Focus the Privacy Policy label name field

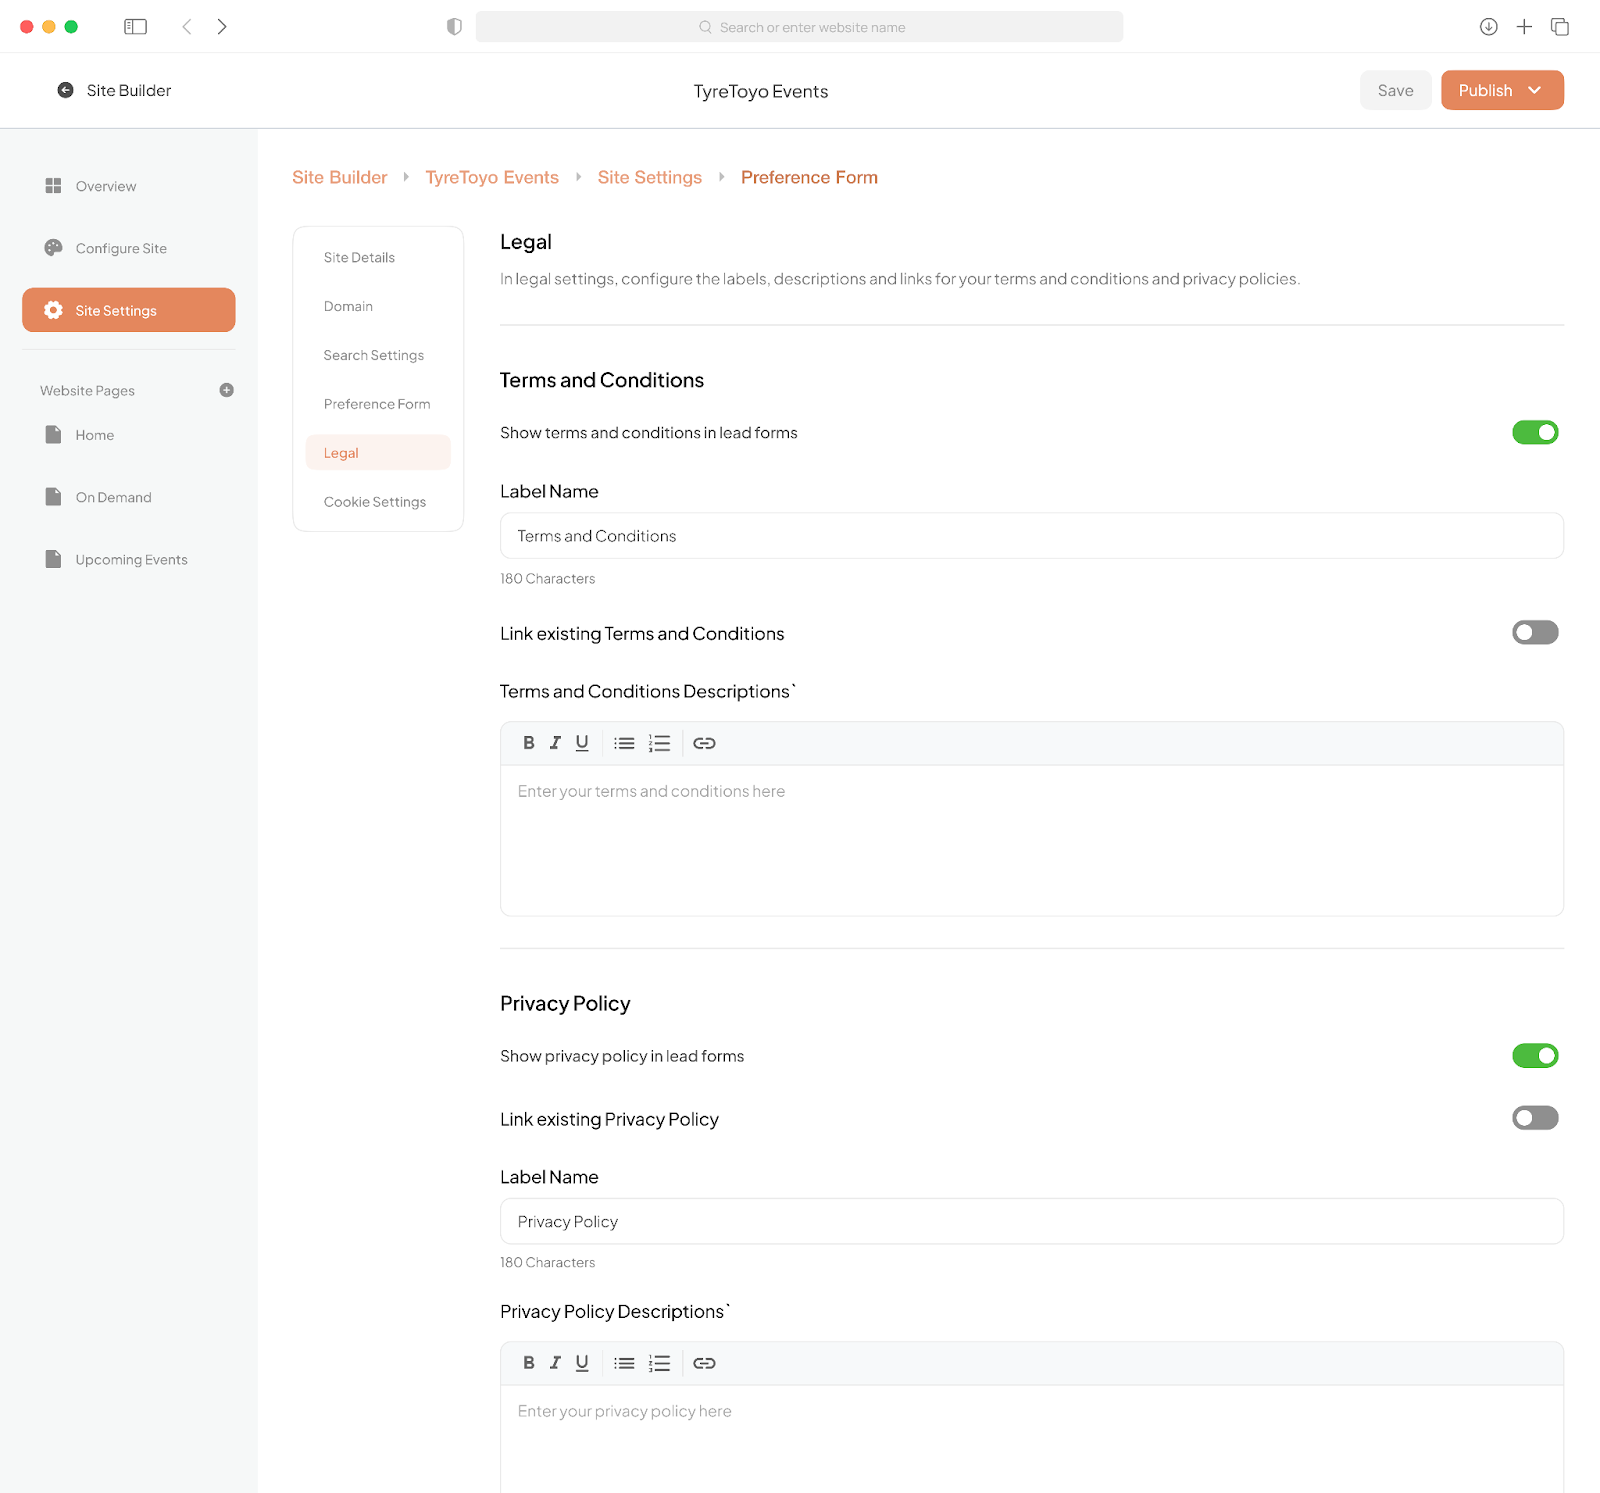[1032, 1221]
